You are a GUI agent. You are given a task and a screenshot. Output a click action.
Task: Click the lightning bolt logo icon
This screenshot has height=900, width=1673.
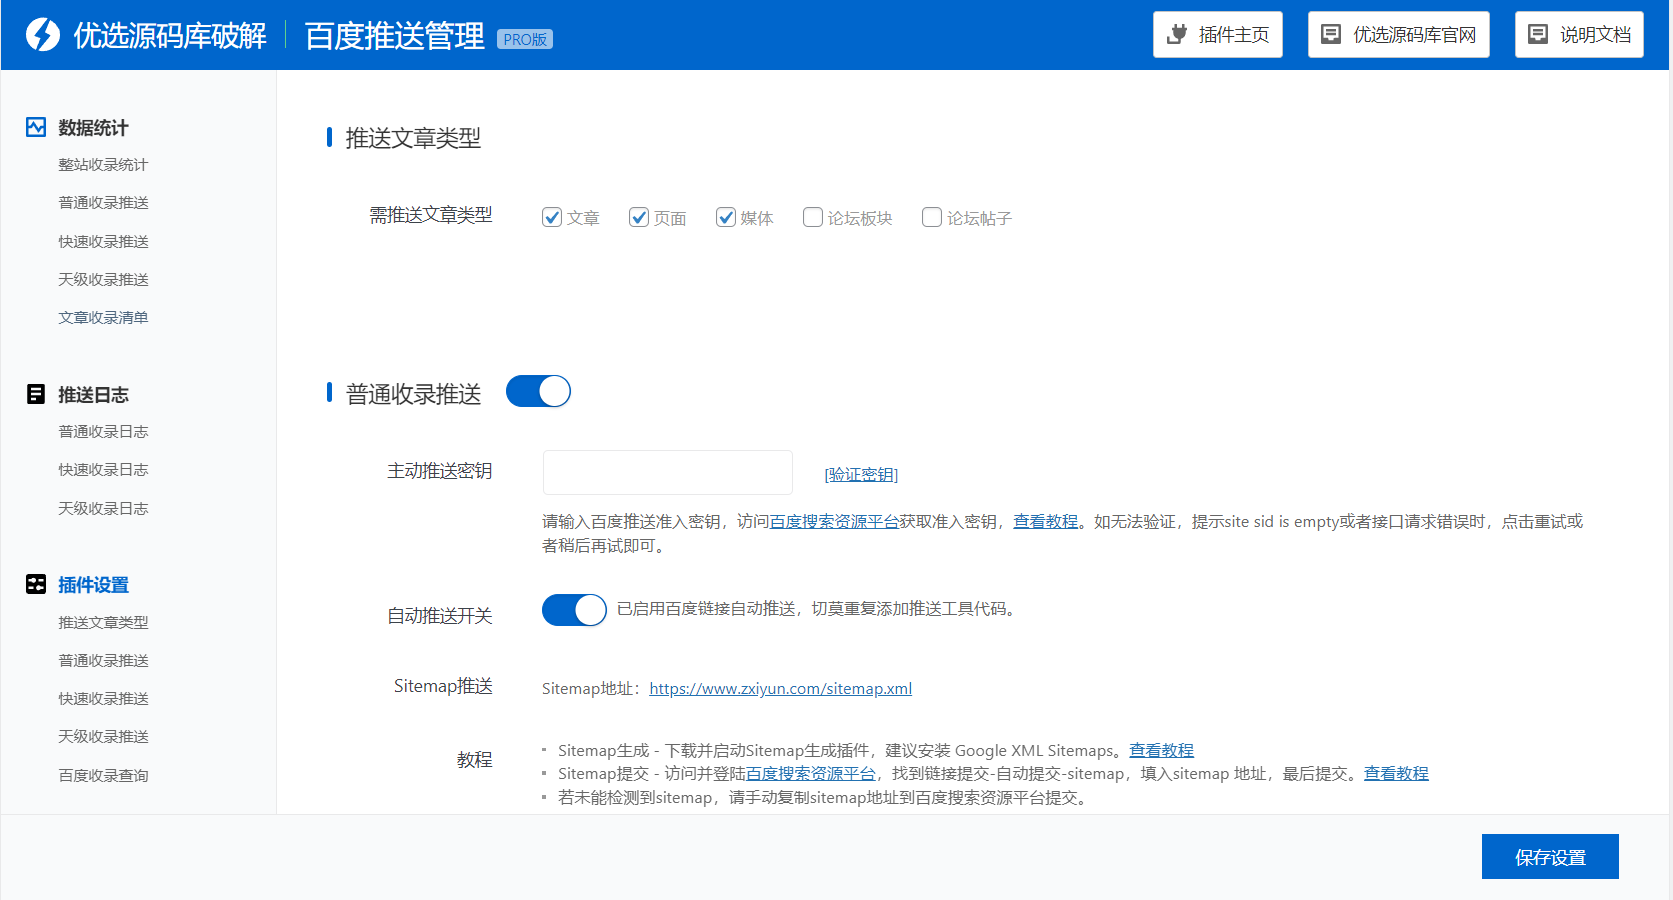pyautogui.click(x=43, y=35)
